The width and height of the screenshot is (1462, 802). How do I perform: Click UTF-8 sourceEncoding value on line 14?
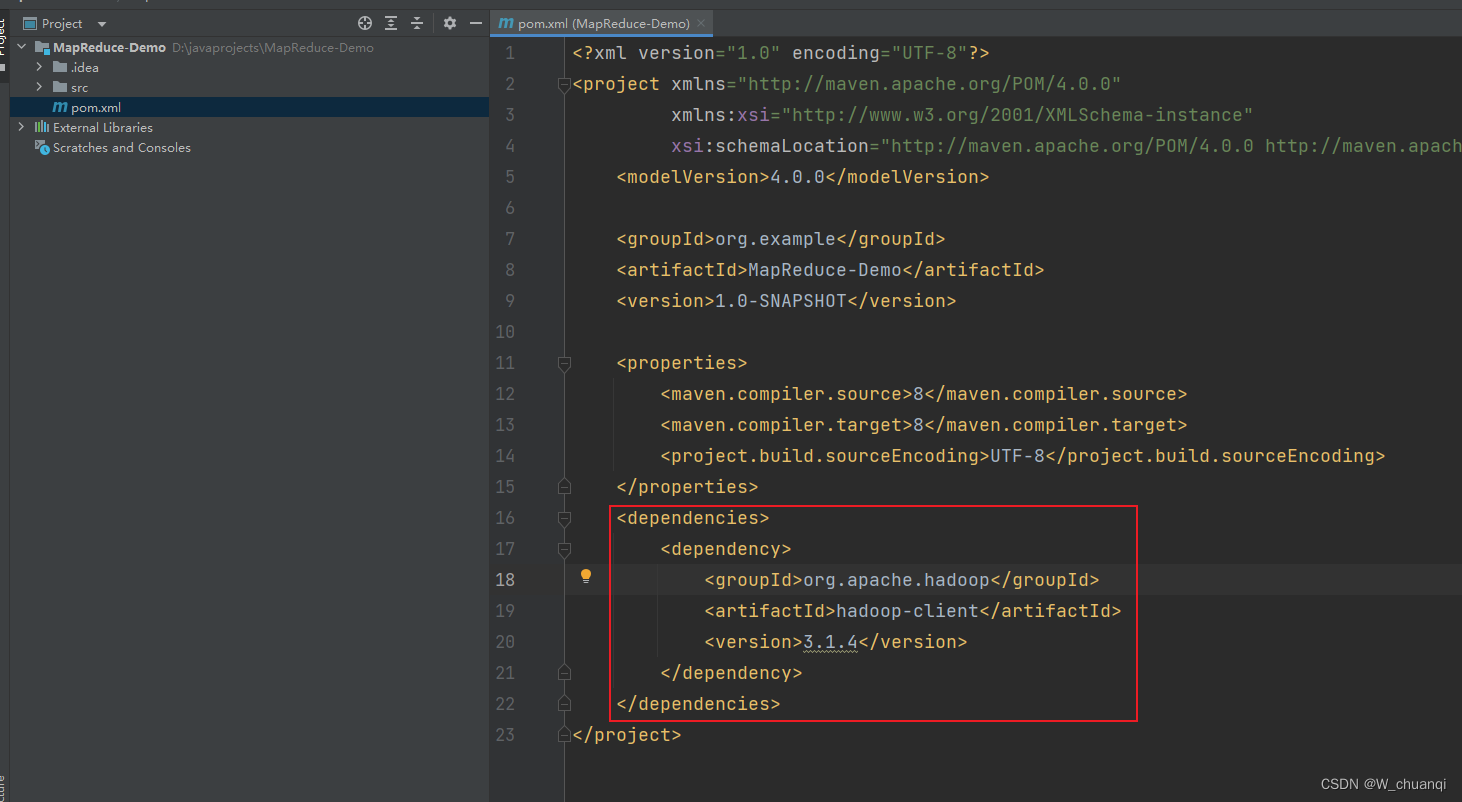pos(1017,456)
